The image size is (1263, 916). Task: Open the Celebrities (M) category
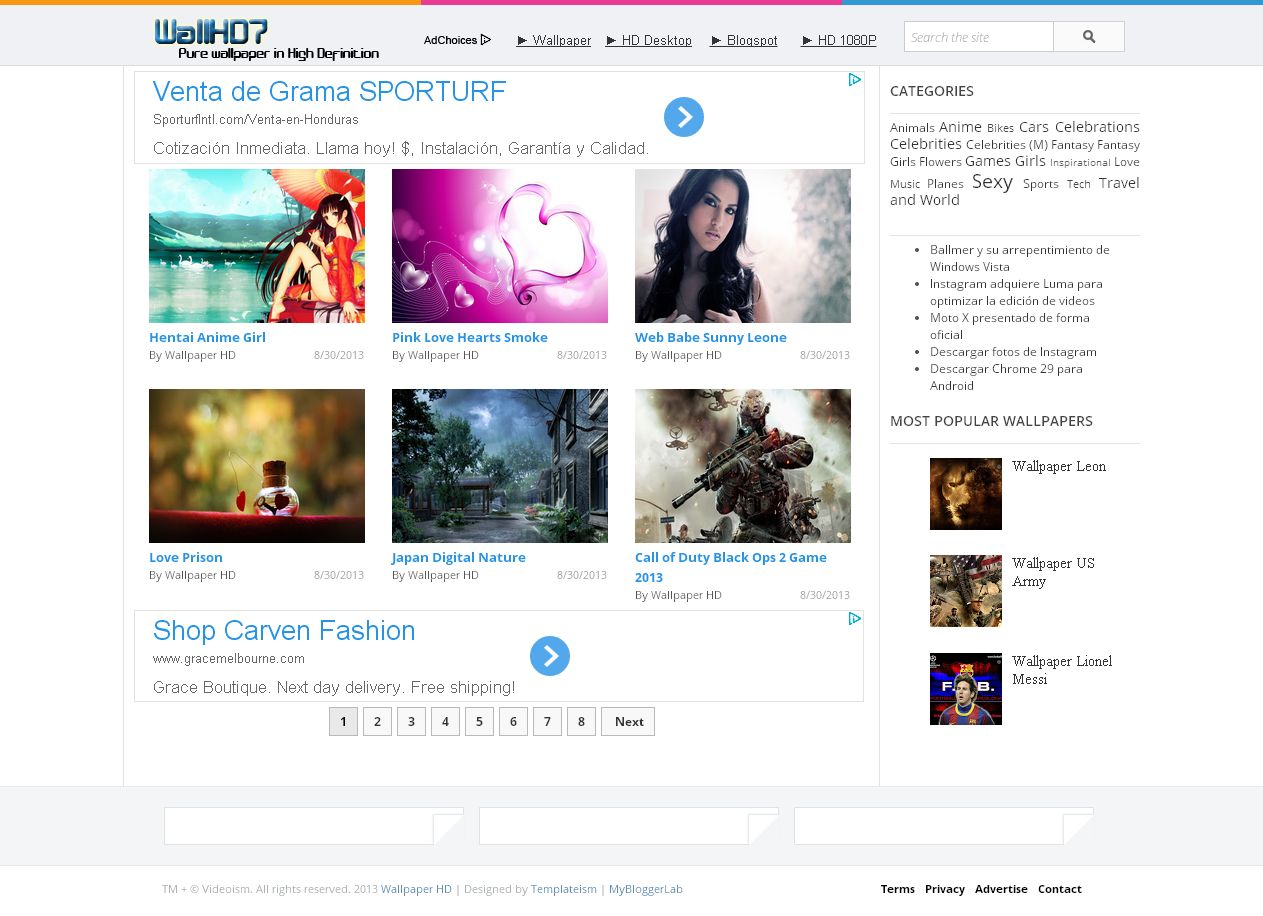(1007, 145)
